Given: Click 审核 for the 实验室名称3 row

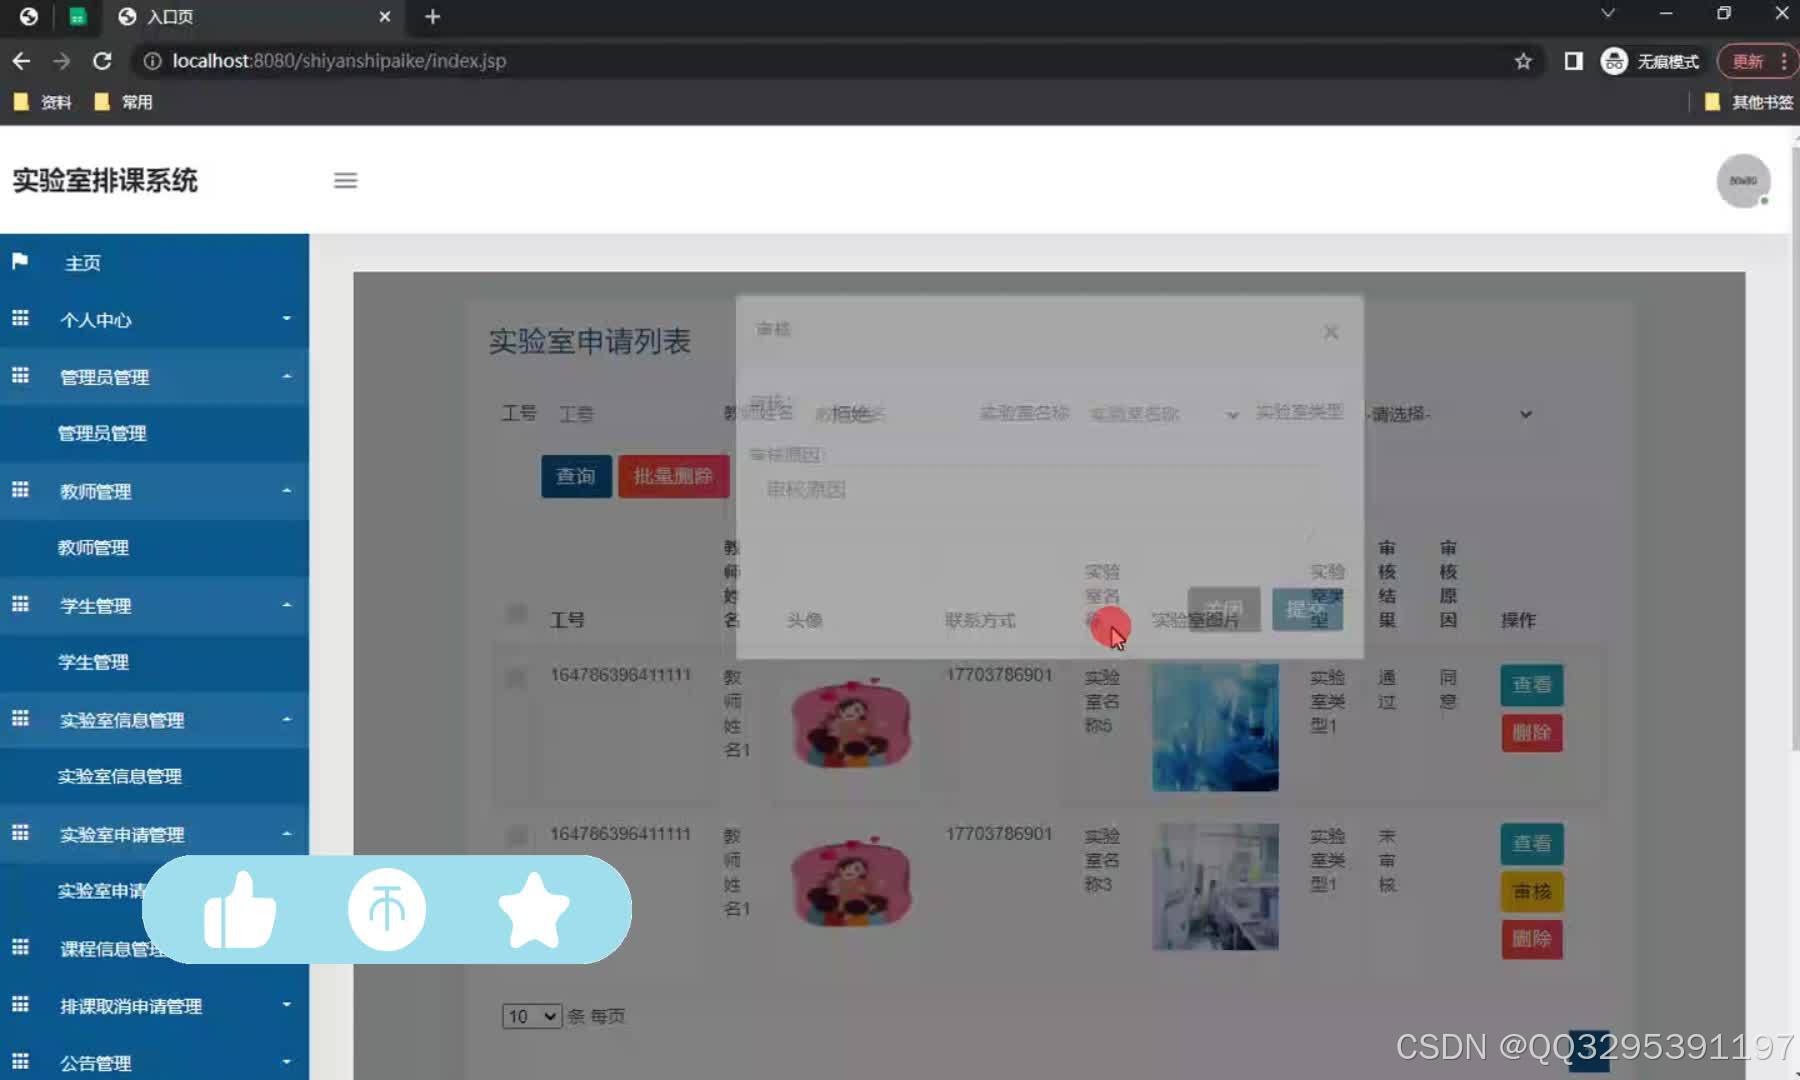Looking at the screenshot, I should 1531,891.
